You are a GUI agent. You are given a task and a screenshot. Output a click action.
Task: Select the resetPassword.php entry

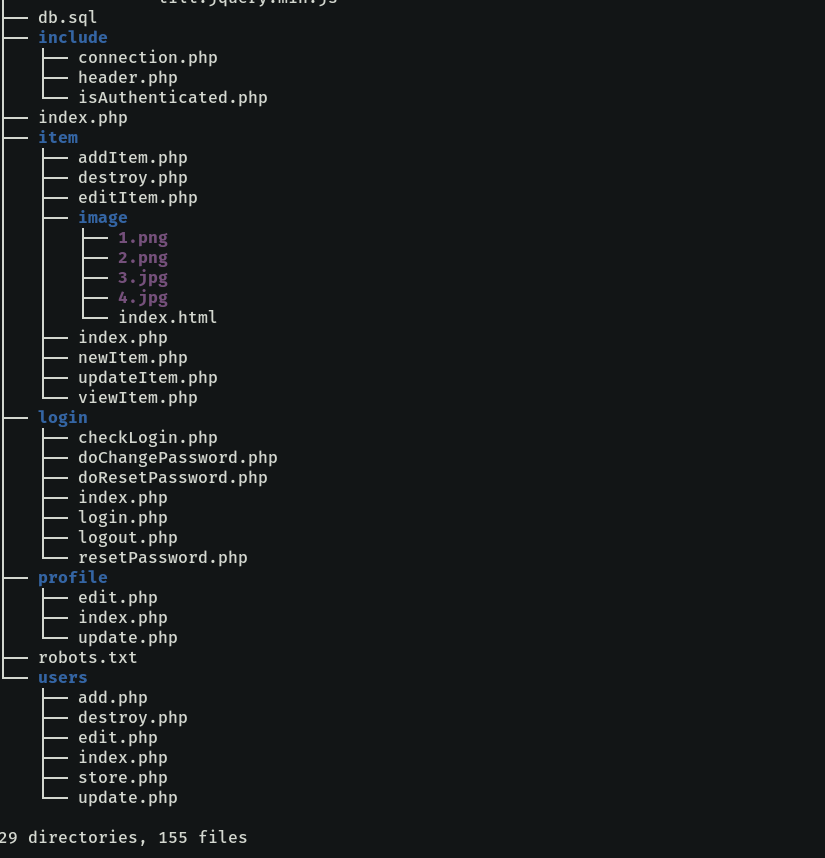coord(162,558)
